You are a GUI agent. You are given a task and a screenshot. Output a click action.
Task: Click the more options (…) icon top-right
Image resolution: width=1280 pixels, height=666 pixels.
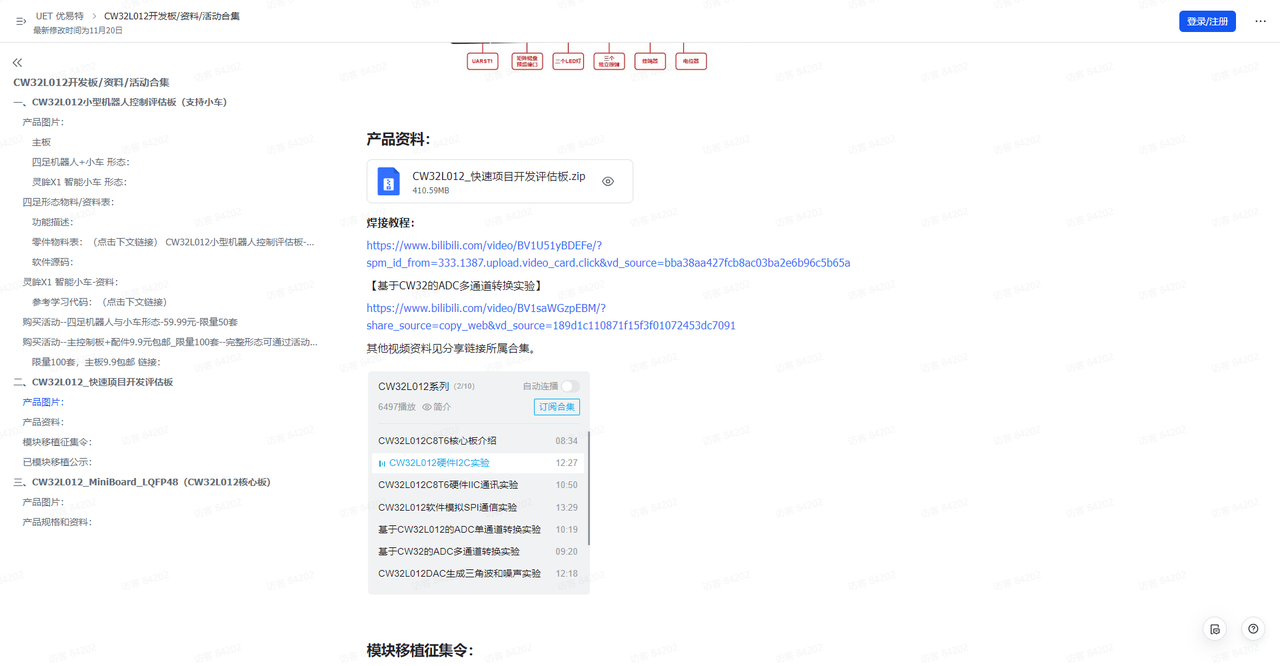(x=1258, y=21)
